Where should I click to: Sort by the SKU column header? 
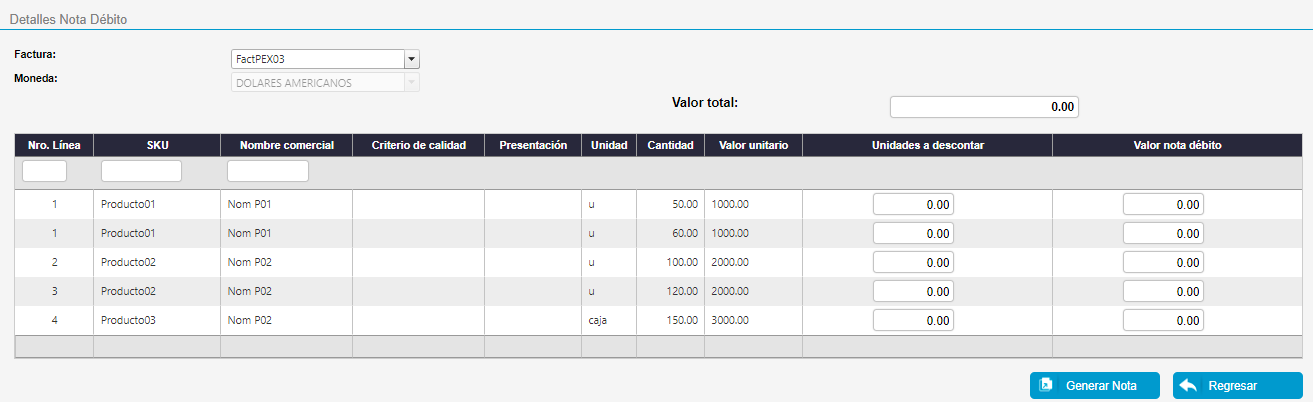click(x=157, y=145)
